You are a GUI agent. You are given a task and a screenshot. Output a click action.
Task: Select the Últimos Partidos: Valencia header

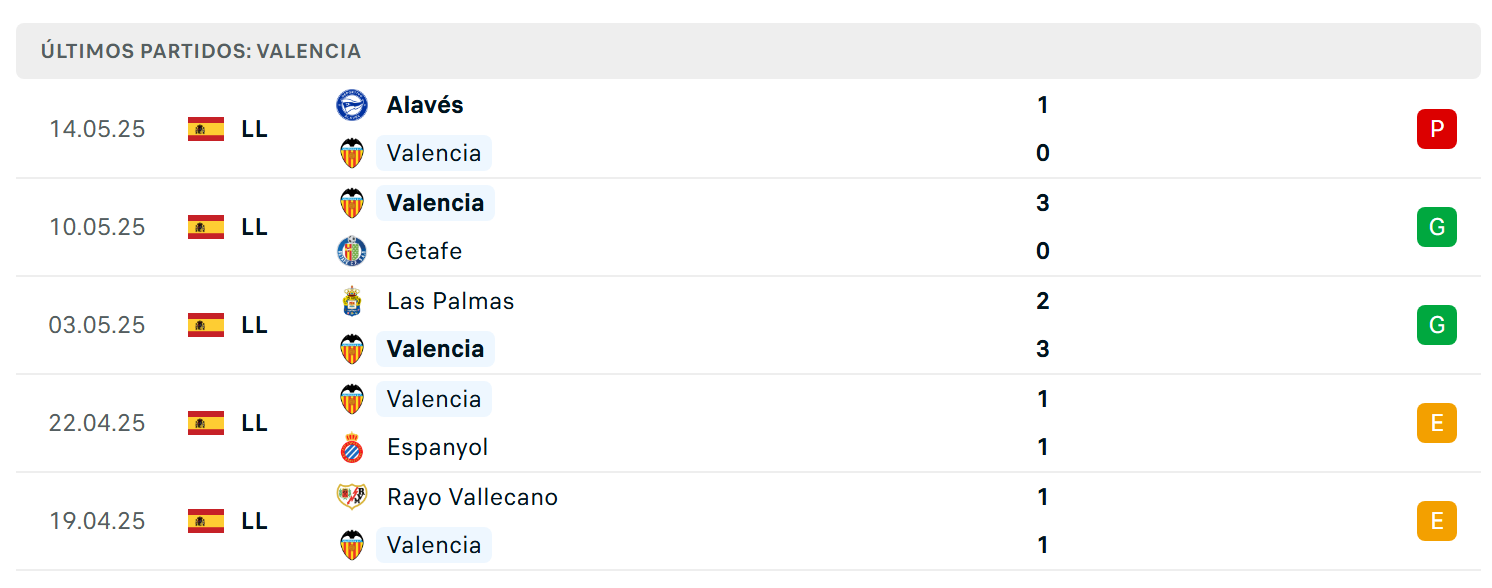tap(201, 51)
